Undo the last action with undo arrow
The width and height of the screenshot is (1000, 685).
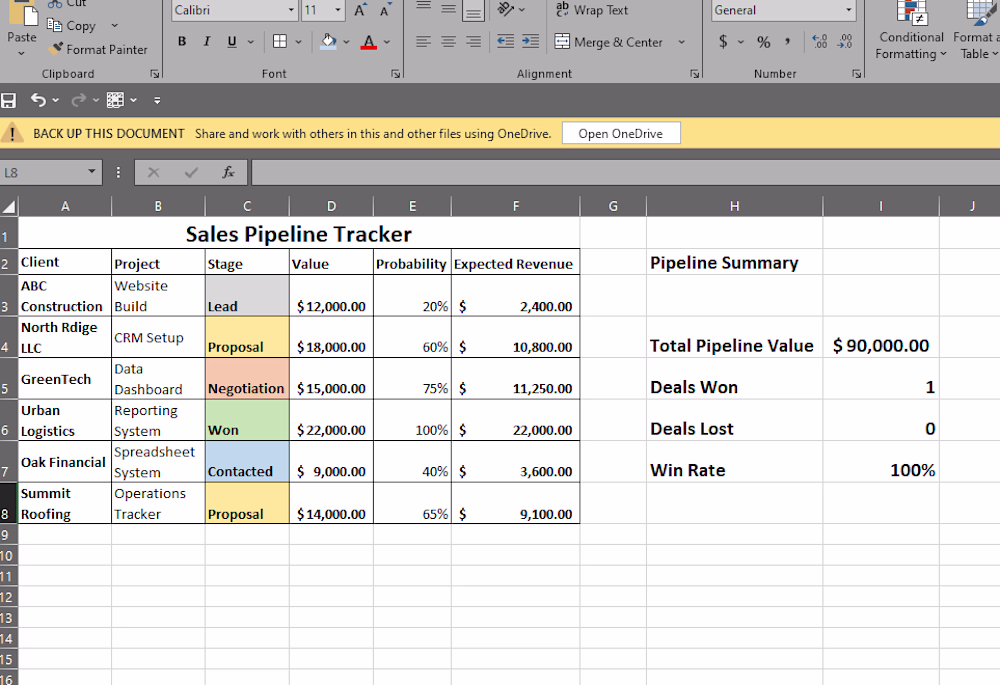(38, 100)
